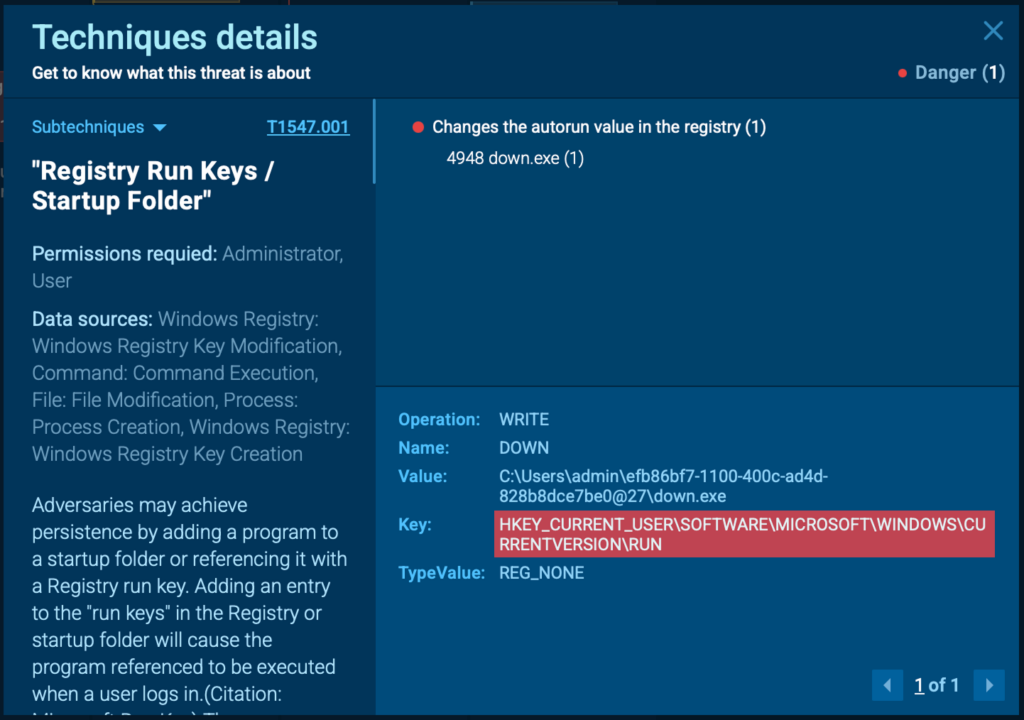Click the "1 of 1" page indicator
This screenshot has height=720, width=1024.
(937, 685)
